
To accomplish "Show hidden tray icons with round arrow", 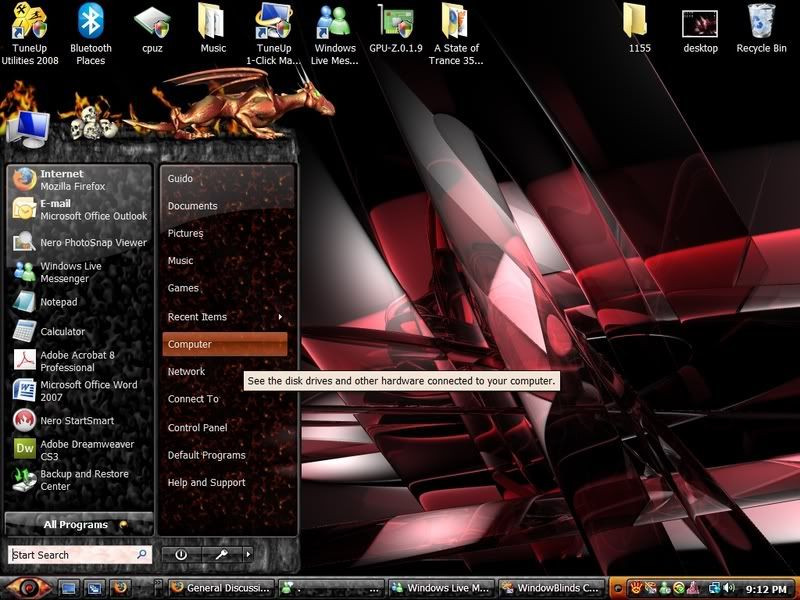I will [617, 588].
